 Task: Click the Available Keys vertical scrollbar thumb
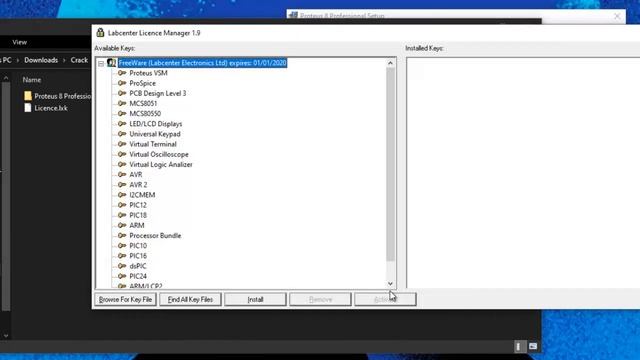pos(390,164)
